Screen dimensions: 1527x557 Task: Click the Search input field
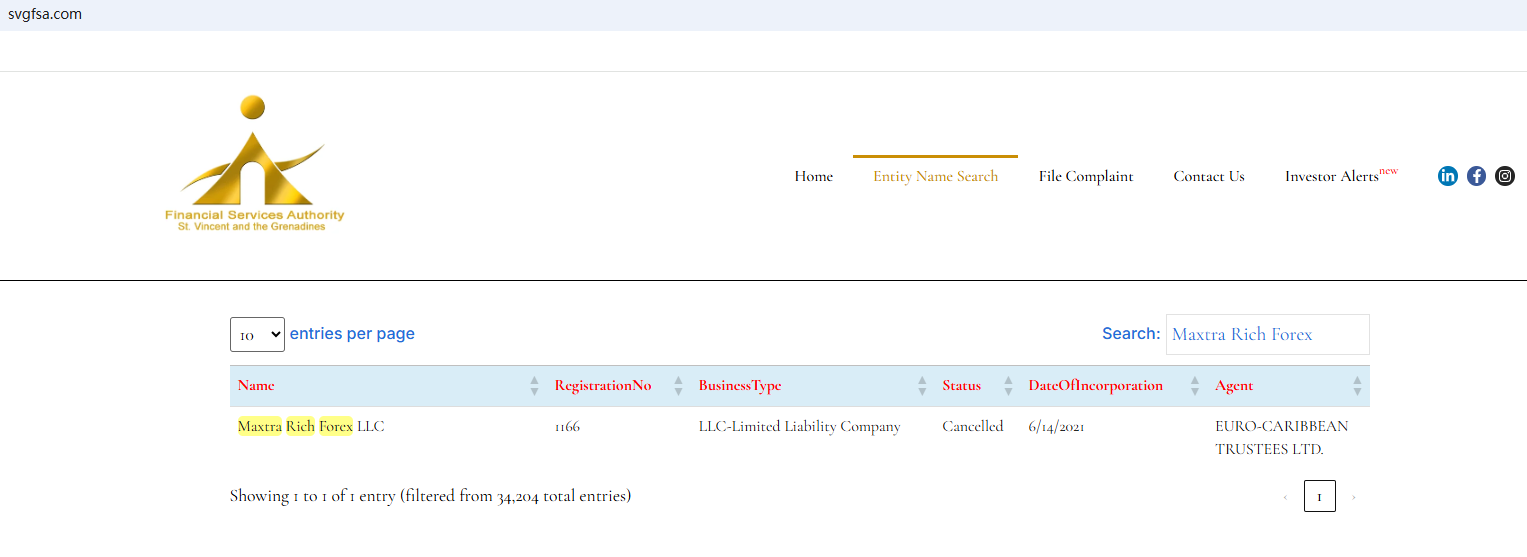click(1267, 335)
